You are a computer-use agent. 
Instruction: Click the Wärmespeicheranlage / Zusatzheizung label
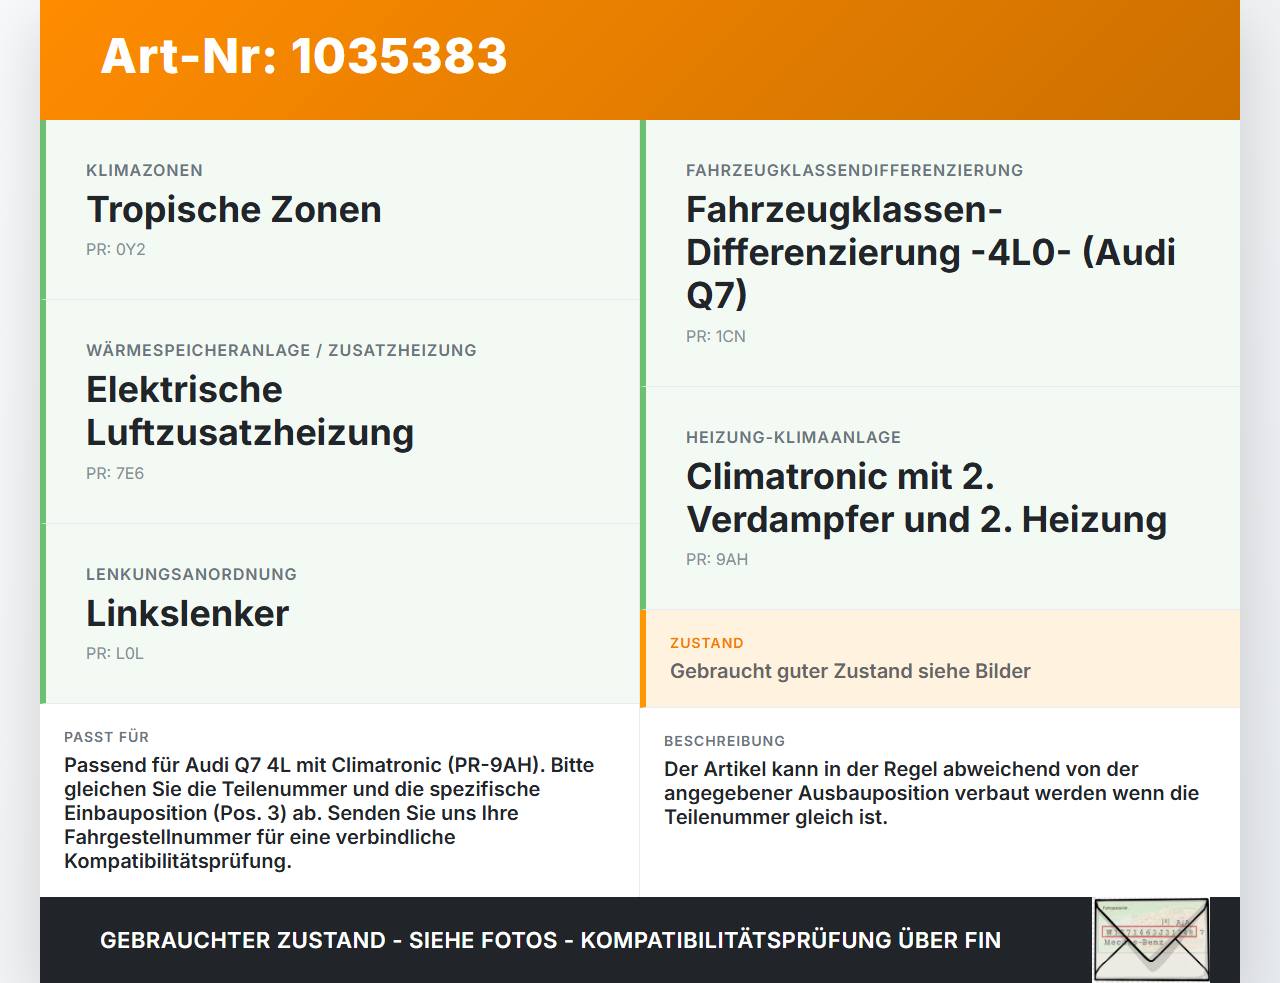coord(281,350)
